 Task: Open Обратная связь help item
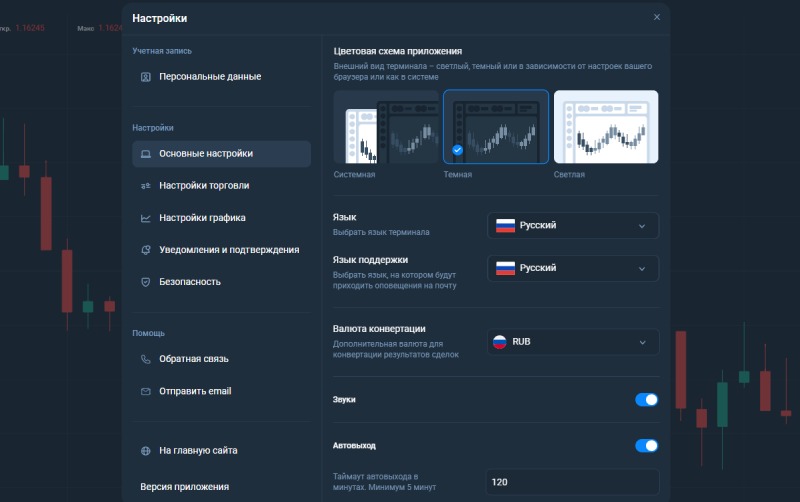pos(221,359)
